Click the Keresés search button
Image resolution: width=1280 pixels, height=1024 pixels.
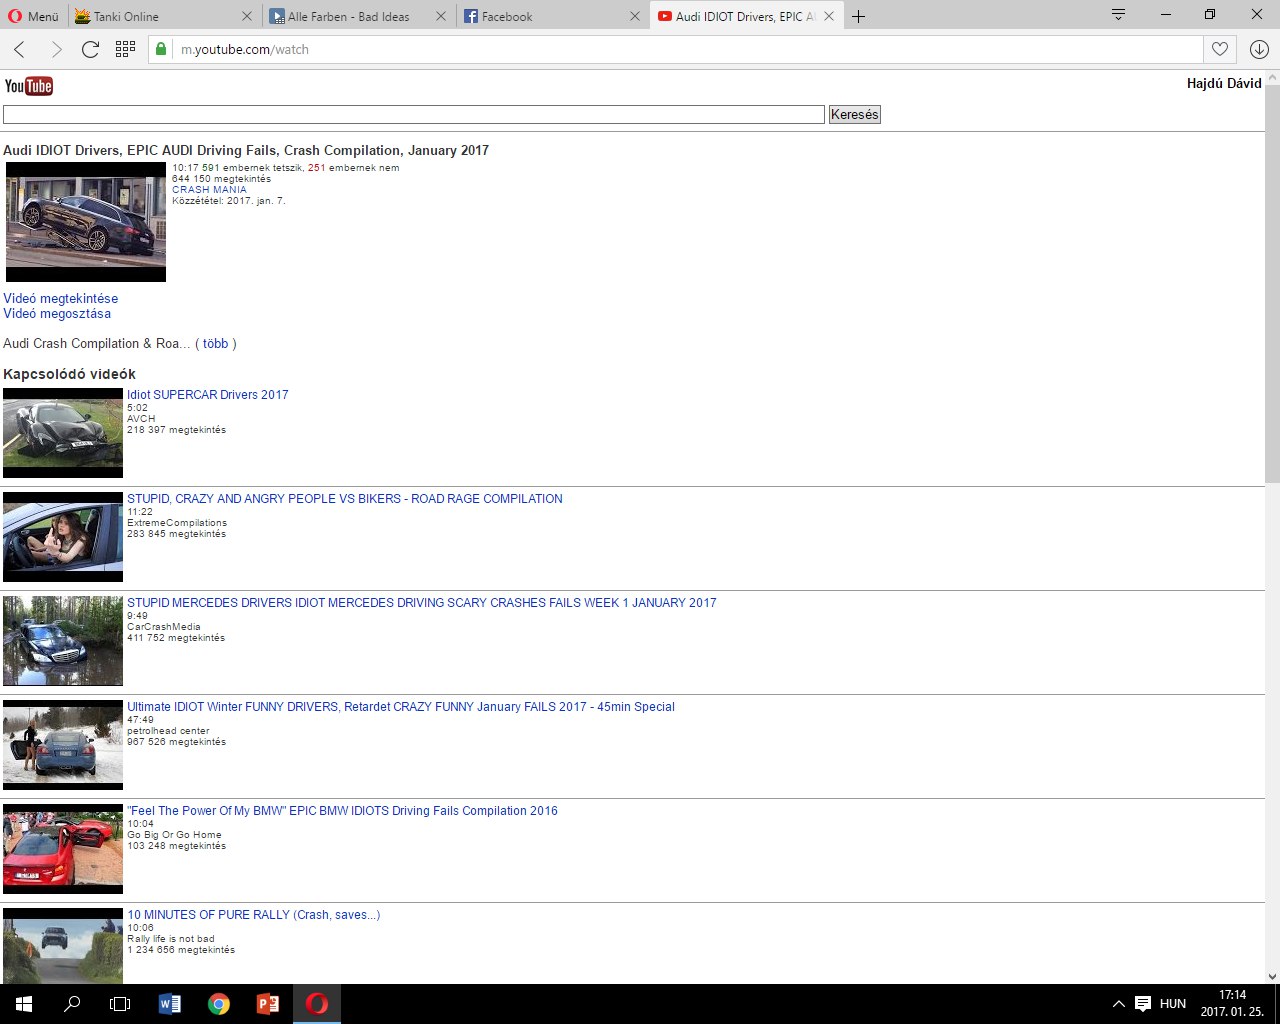[x=855, y=114]
